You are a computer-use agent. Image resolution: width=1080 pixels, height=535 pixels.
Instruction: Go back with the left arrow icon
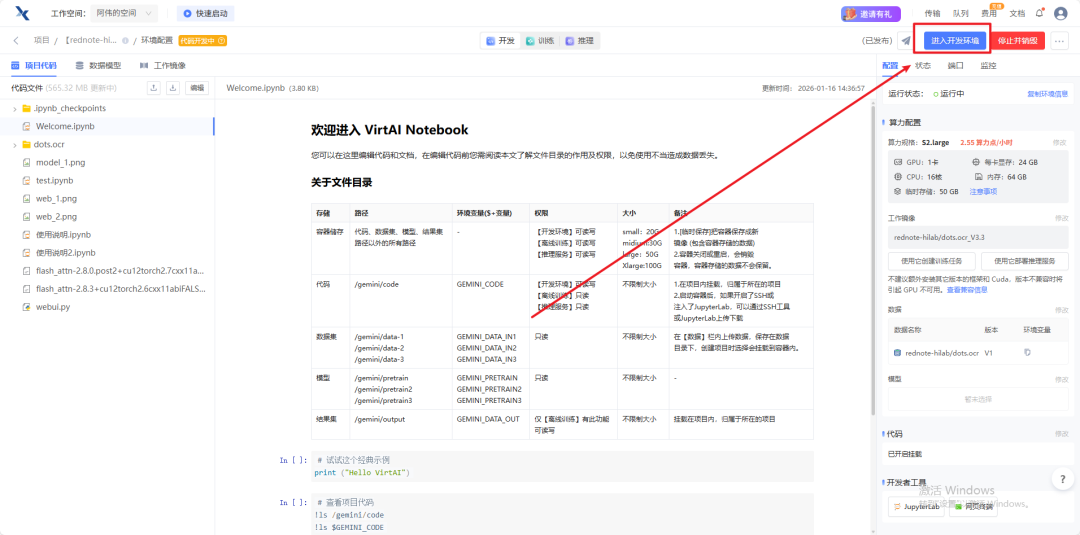[16, 41]
